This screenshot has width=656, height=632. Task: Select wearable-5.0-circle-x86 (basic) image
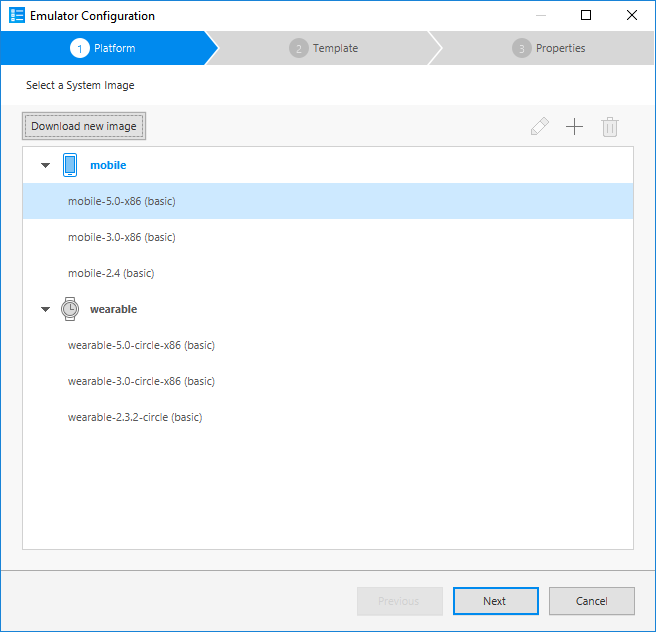(x=141, y=345)
